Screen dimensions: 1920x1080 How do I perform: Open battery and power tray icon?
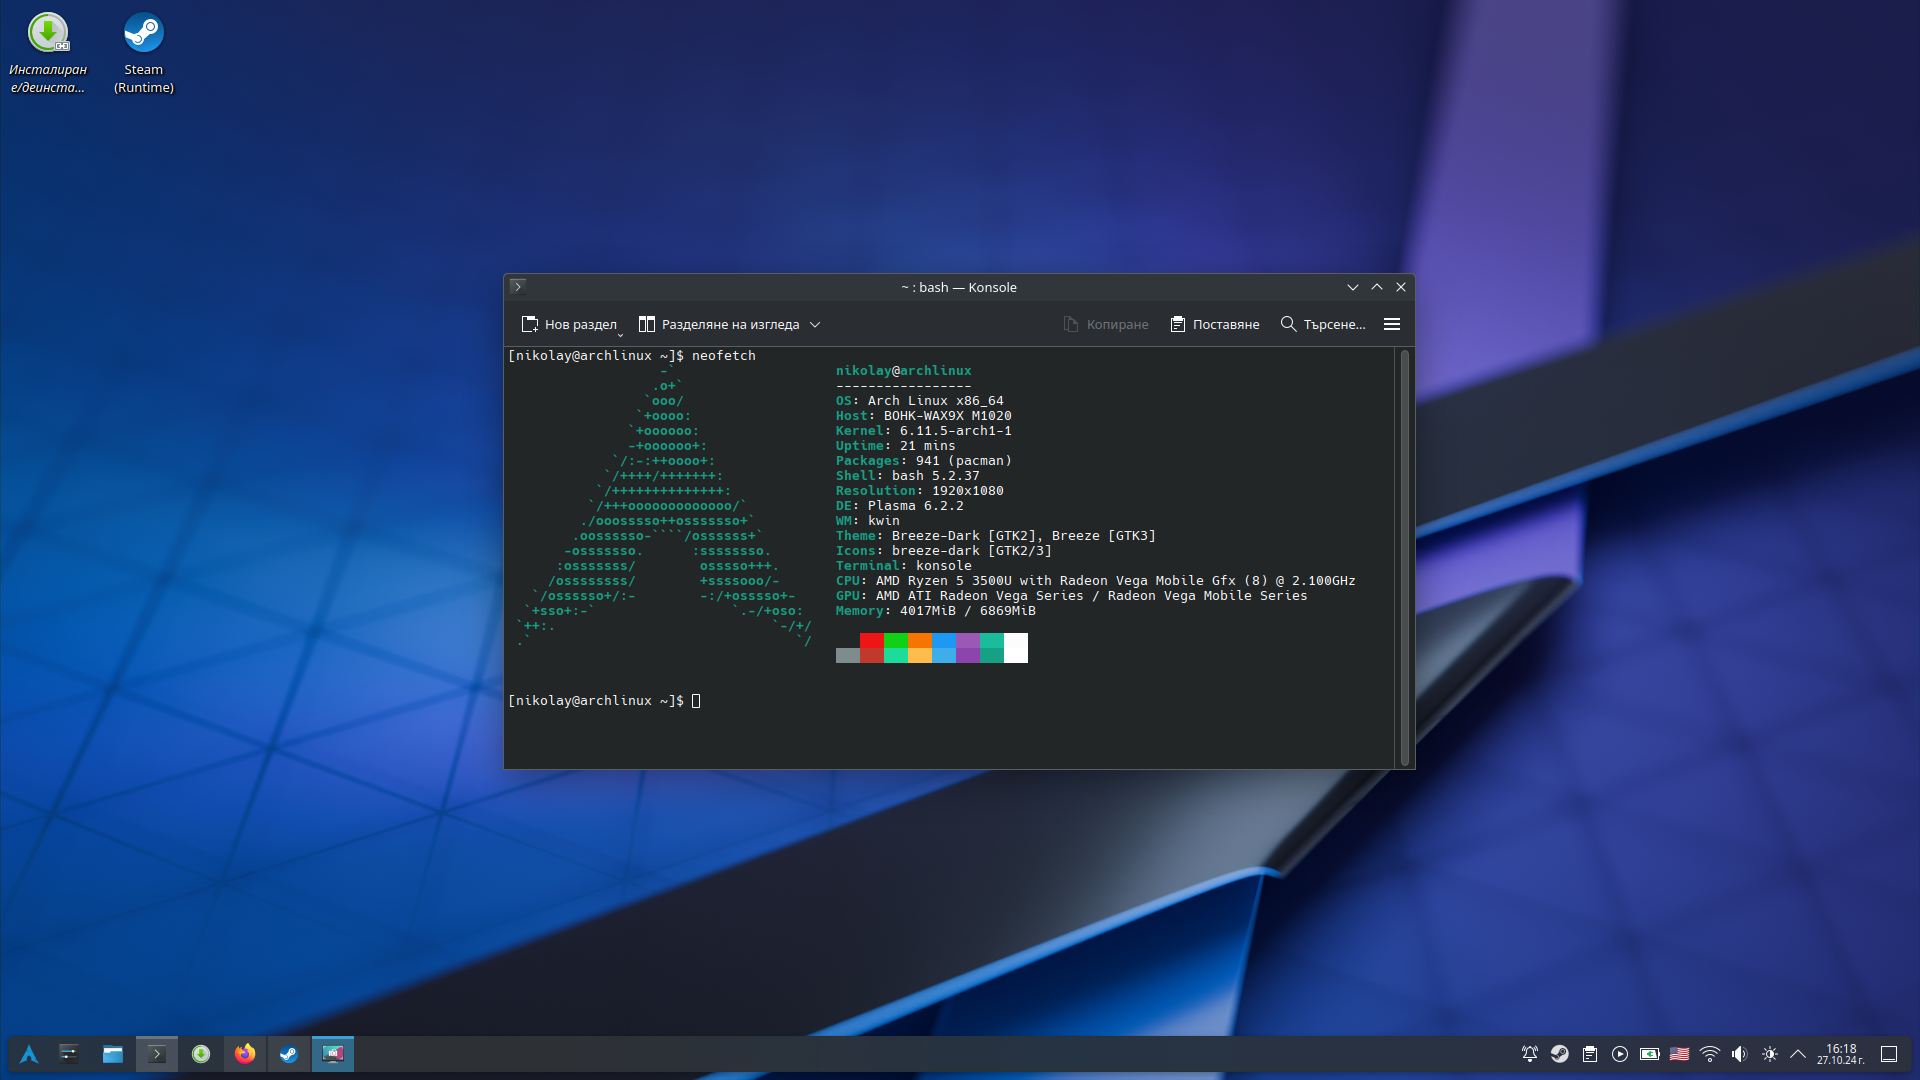1650,1054
